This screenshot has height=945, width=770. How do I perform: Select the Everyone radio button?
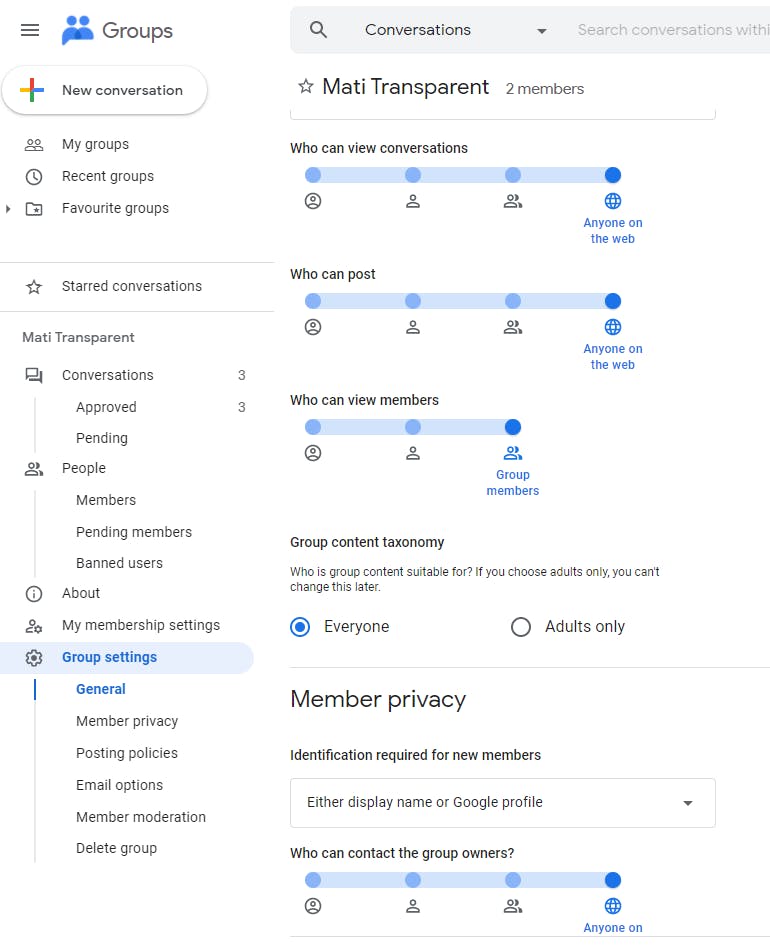point(300,627)
